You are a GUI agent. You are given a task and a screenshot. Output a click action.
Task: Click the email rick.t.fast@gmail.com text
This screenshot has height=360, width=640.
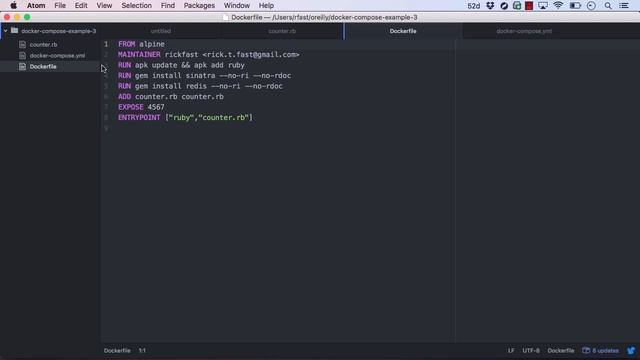click(251, 55)
